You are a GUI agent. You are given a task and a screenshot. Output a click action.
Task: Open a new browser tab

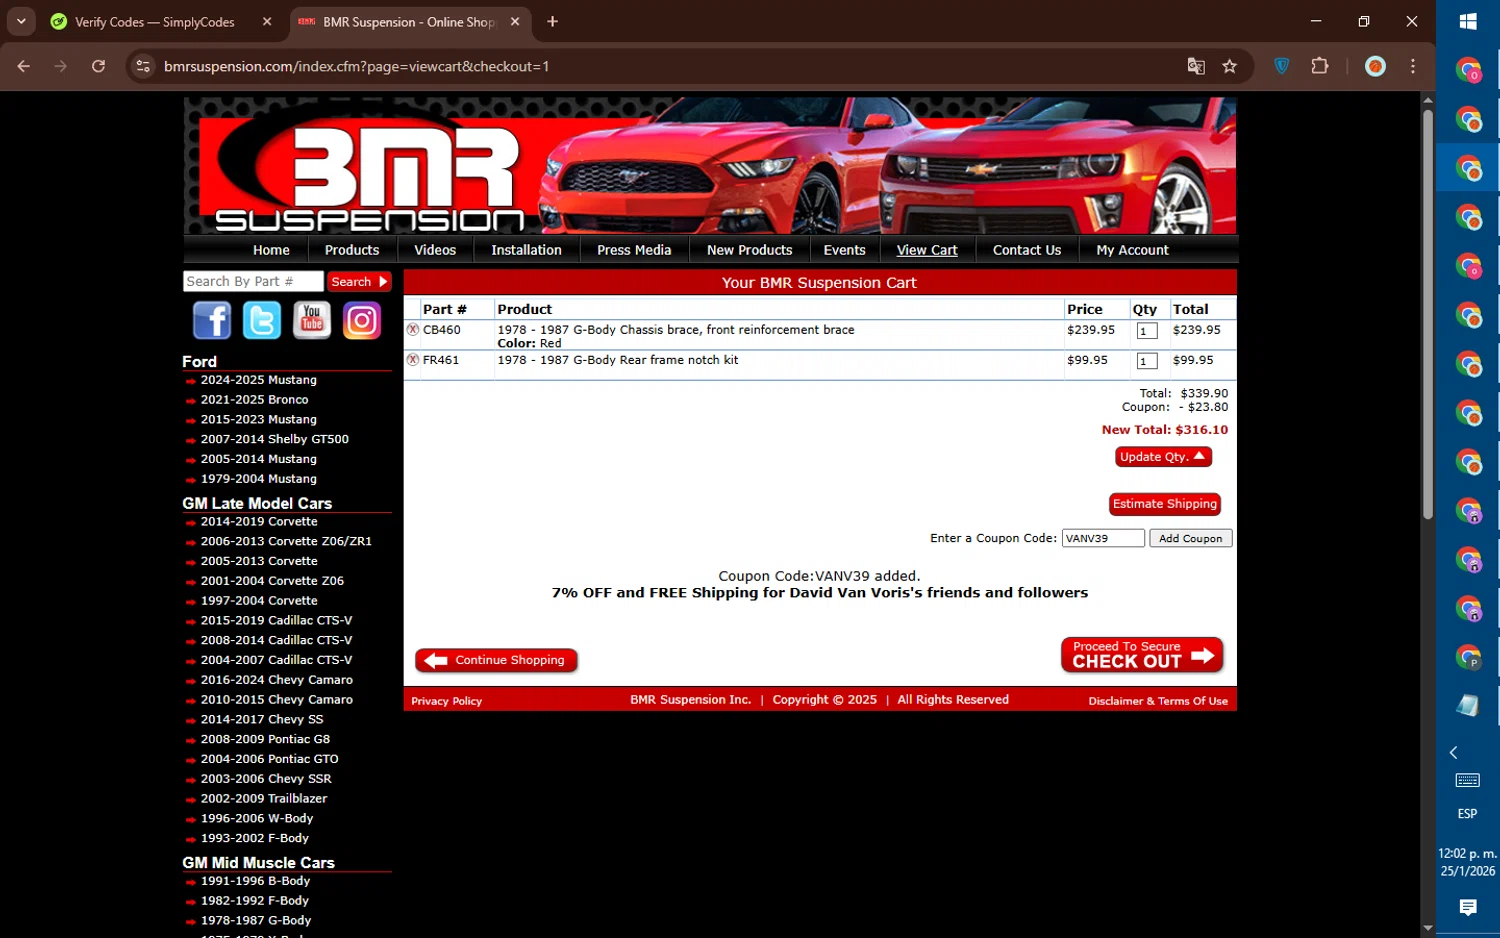tap(552, 21)
